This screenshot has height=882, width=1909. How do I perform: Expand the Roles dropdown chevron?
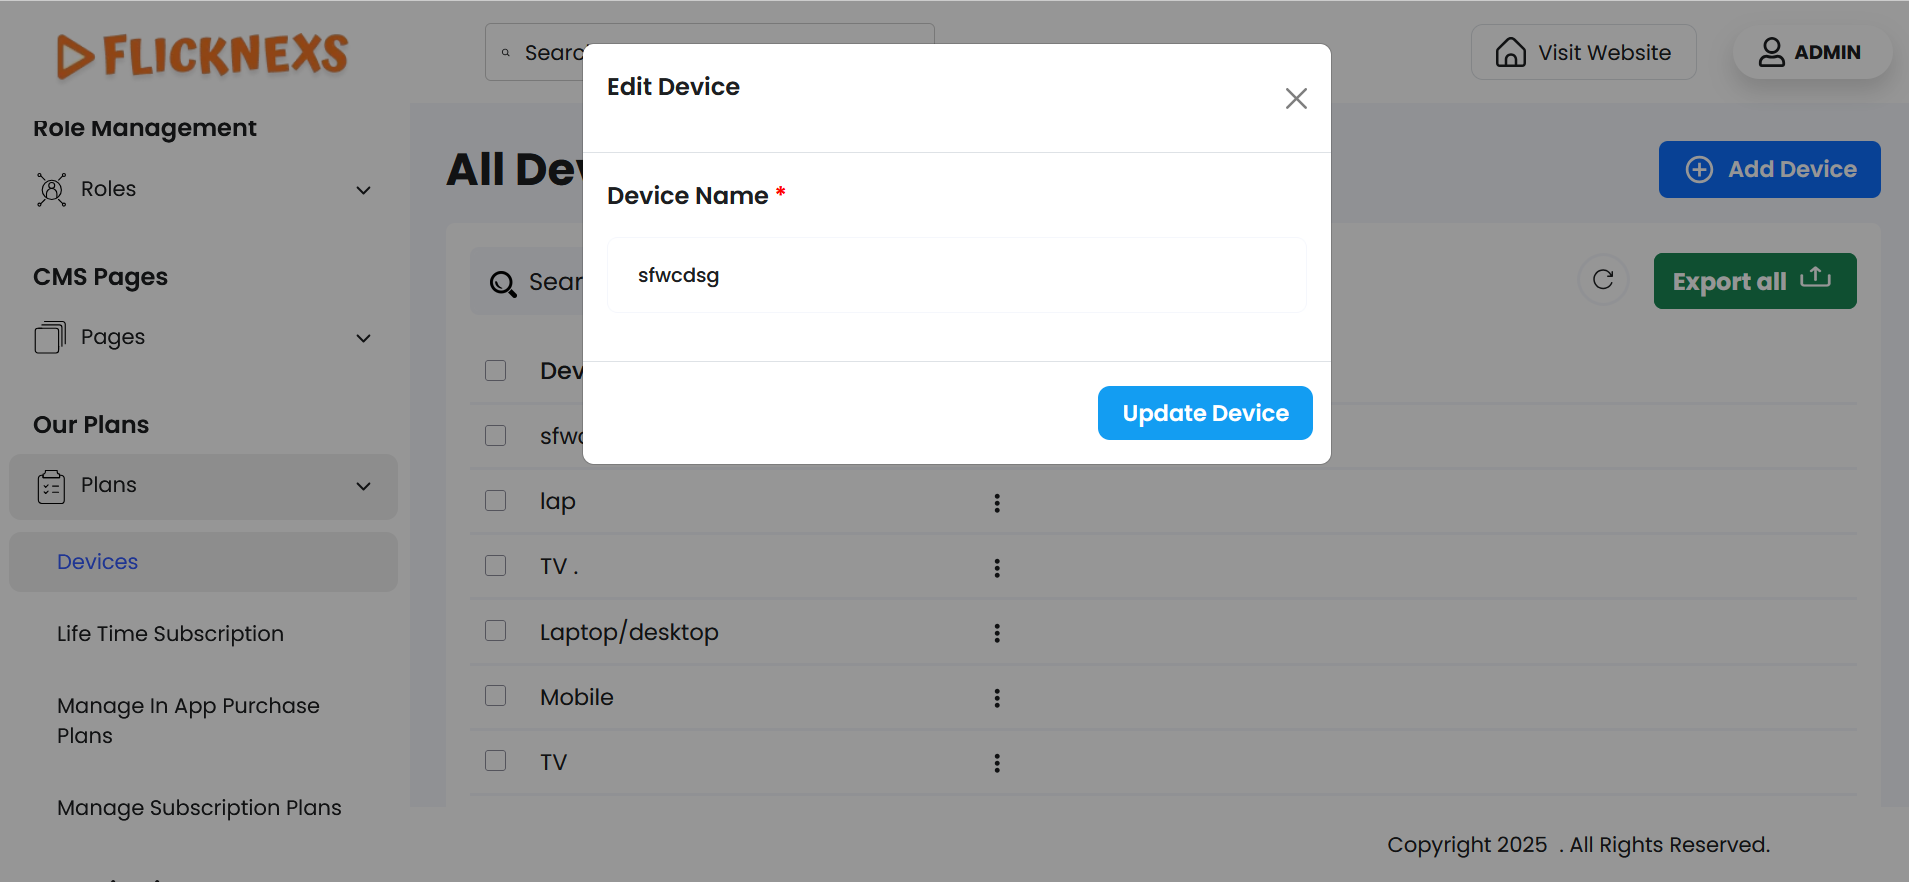tap(364, 190)
